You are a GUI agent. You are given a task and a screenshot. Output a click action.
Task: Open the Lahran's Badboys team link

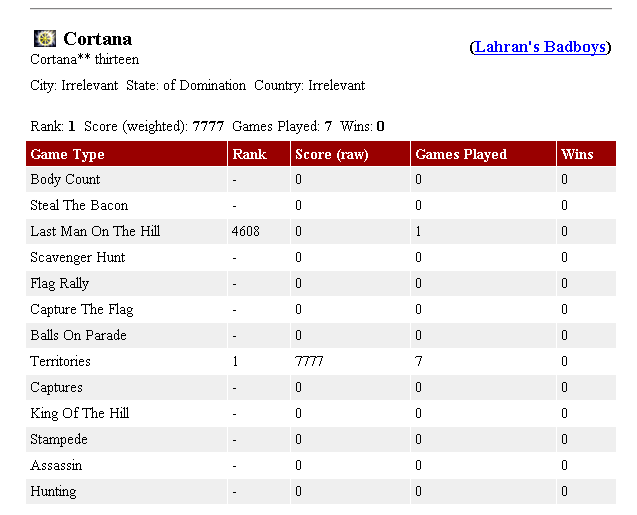pyautogui.click(x=540, y=47)
